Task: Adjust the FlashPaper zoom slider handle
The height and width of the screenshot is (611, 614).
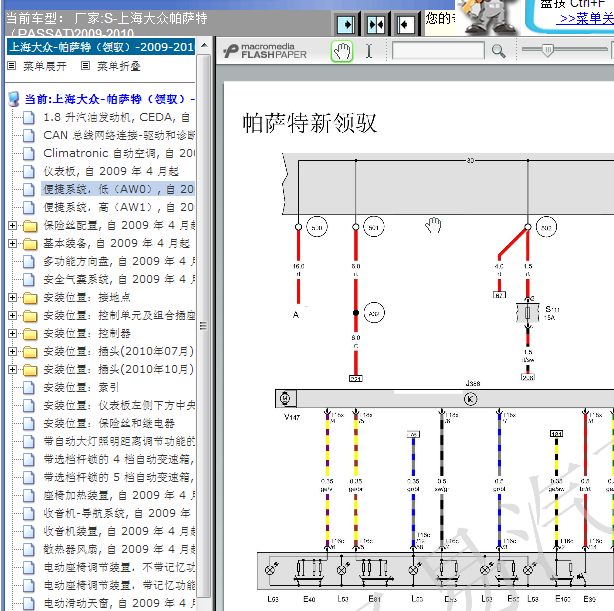Action: [x=547, y=50]
